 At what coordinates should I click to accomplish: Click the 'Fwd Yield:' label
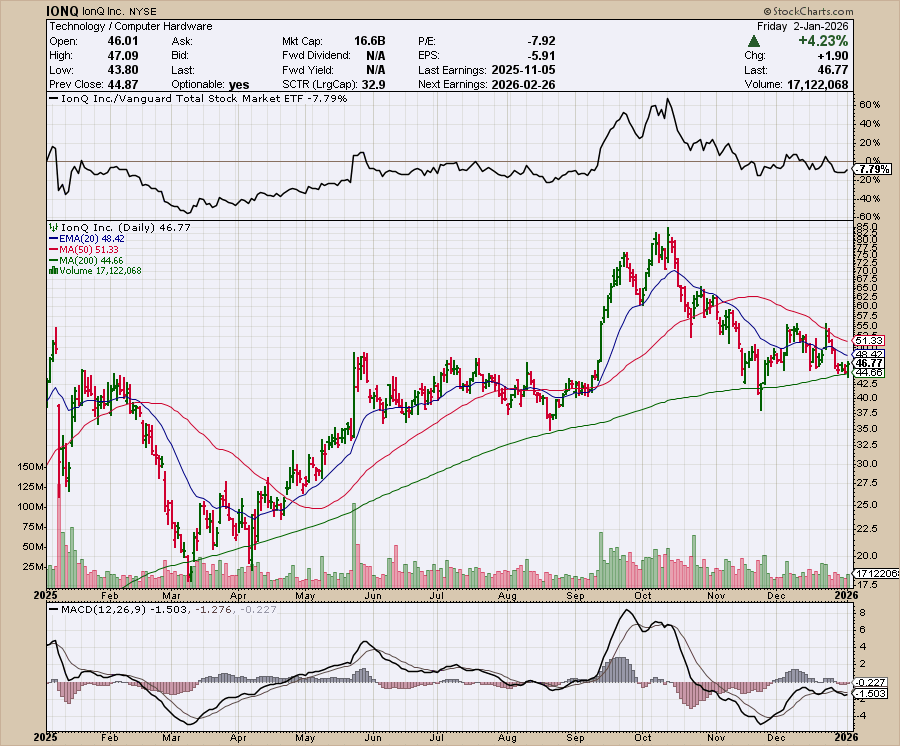(308, 70)
